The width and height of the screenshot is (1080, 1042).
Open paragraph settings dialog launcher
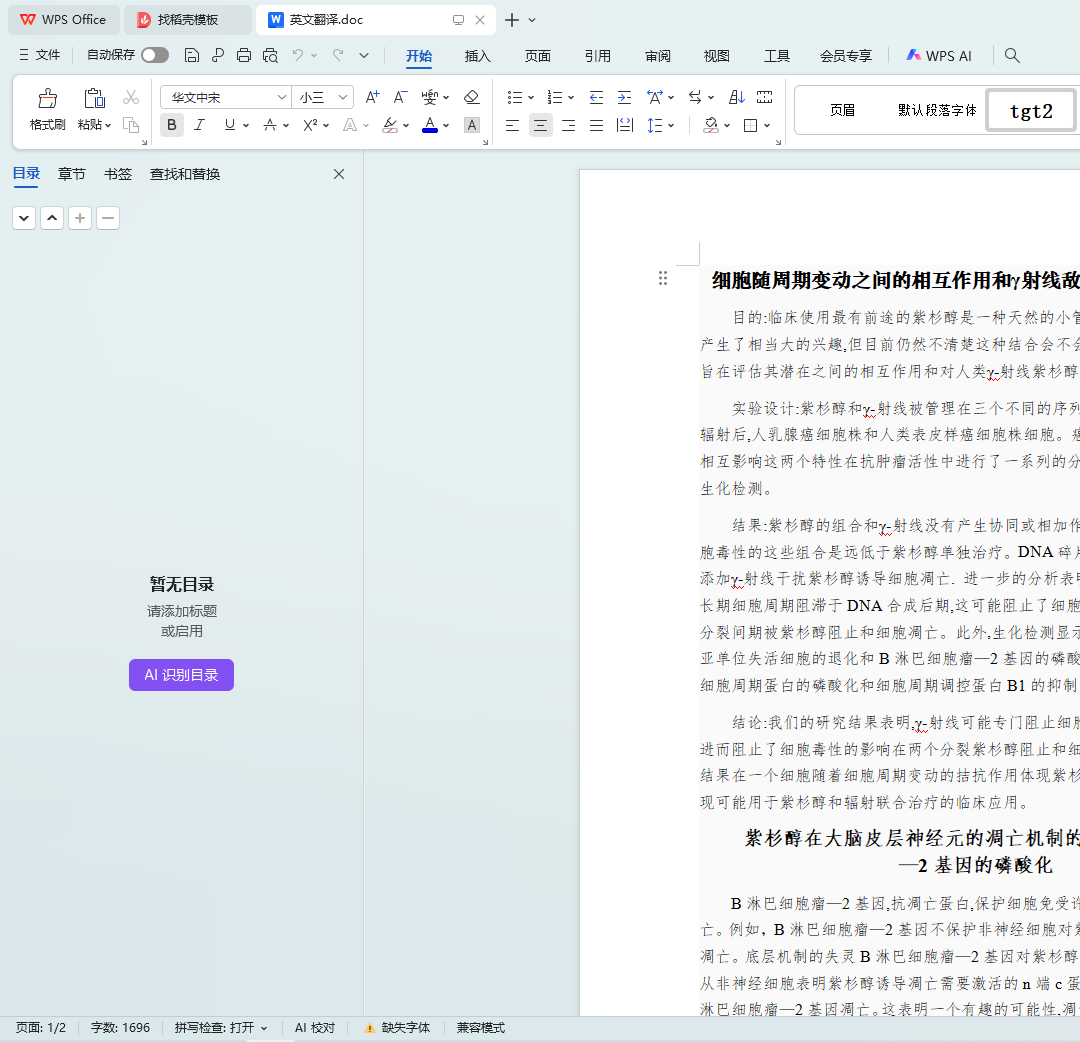[778, 143]
